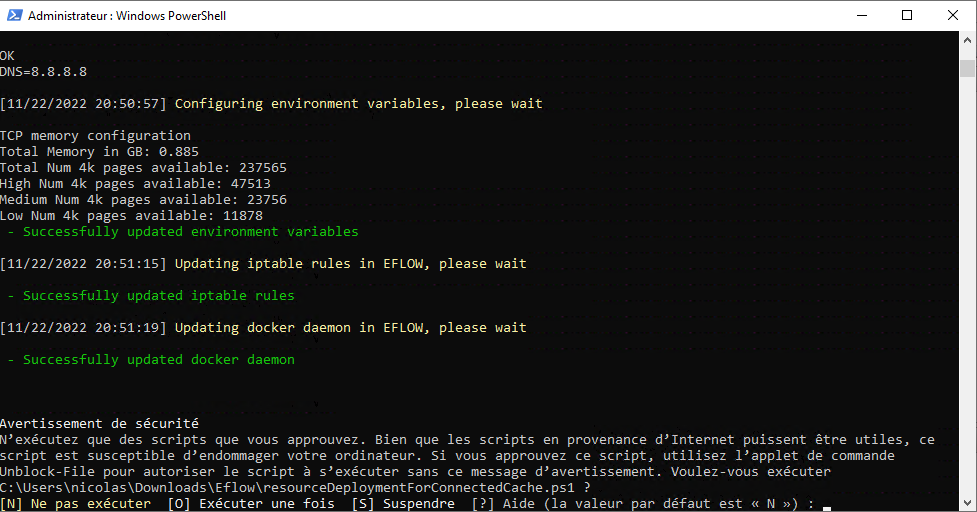Image resolution: width=977 pixels, height=512 pixels.
Task: Close the Administrateur PowerShell window
Action: pos(953,16)
